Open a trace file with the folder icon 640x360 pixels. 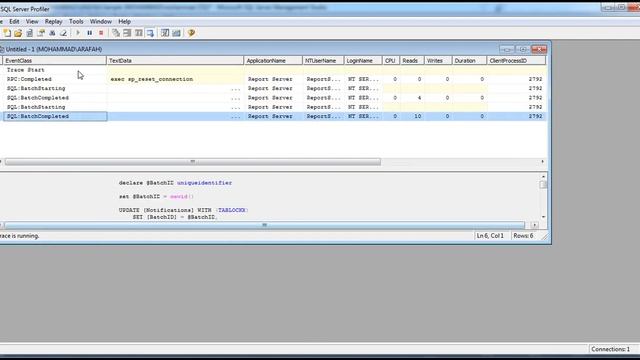pos(18,33)
